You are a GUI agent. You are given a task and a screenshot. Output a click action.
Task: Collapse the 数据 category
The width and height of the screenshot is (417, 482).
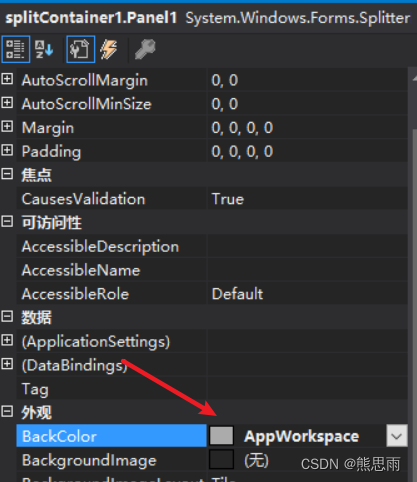7,316
